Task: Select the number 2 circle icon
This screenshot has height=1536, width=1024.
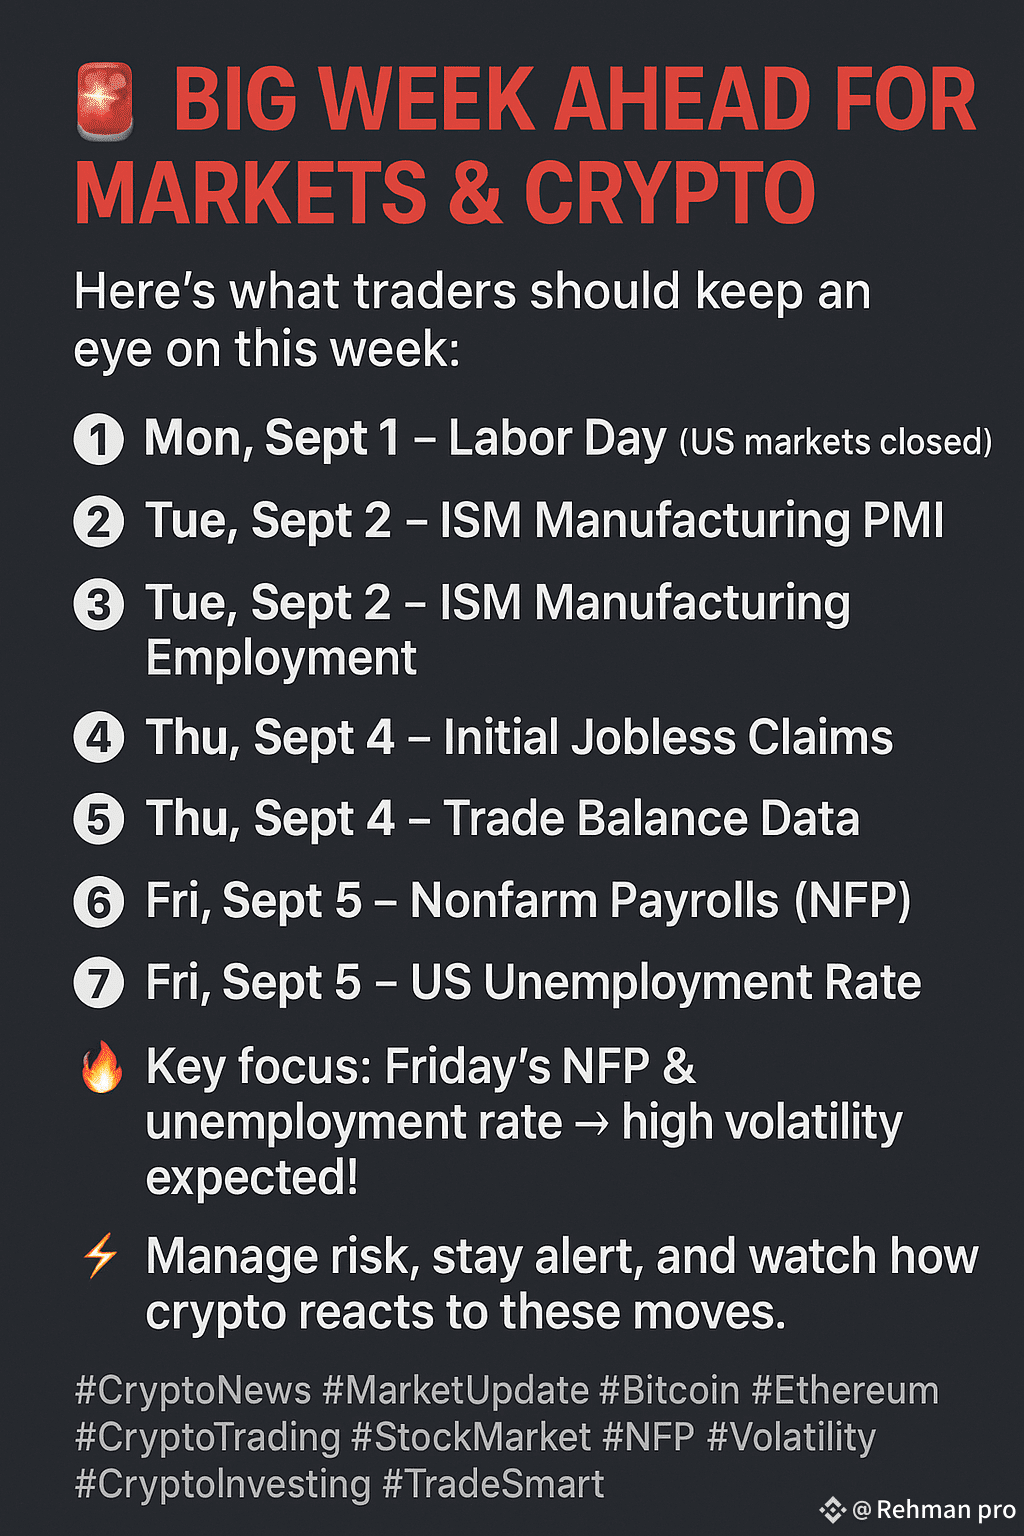Action: tap(99, 522)
